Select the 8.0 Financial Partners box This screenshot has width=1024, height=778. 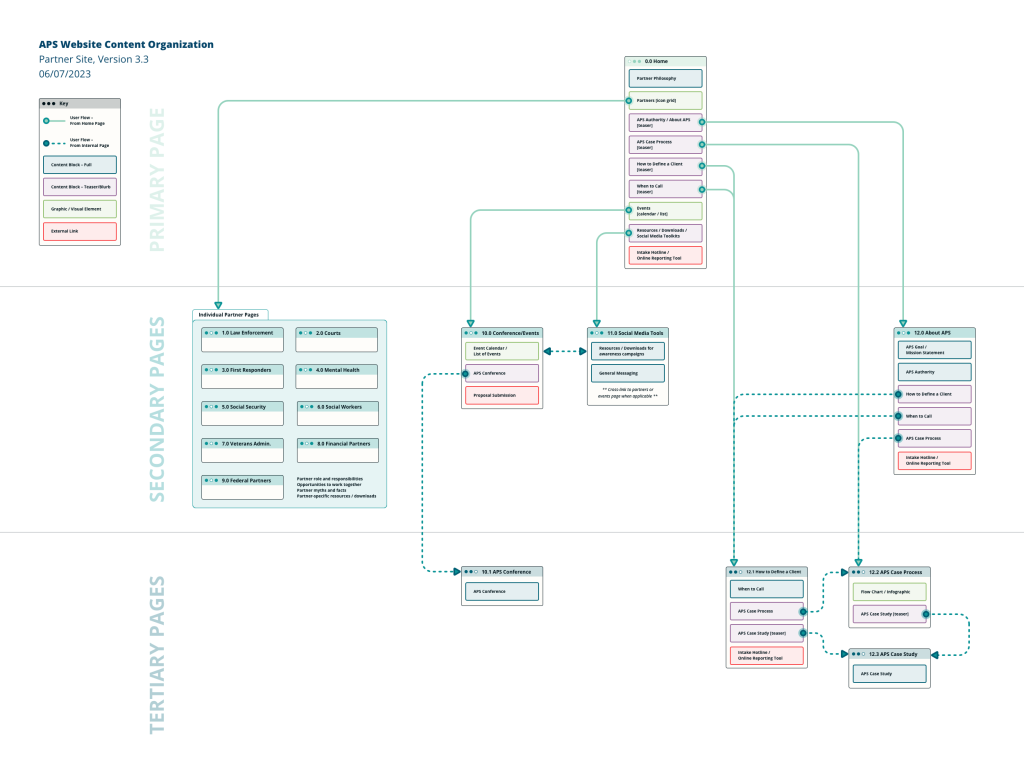[x=337, y=450]
